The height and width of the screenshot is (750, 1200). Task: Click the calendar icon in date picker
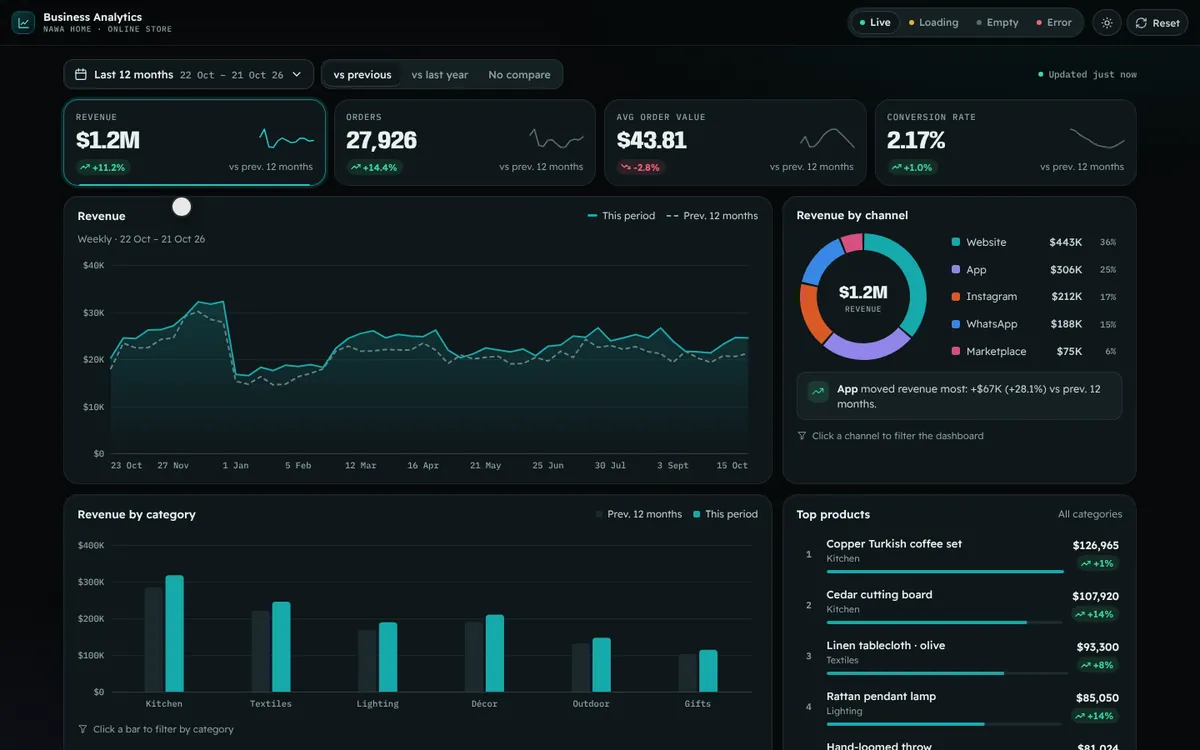click(x=81, y=75)
